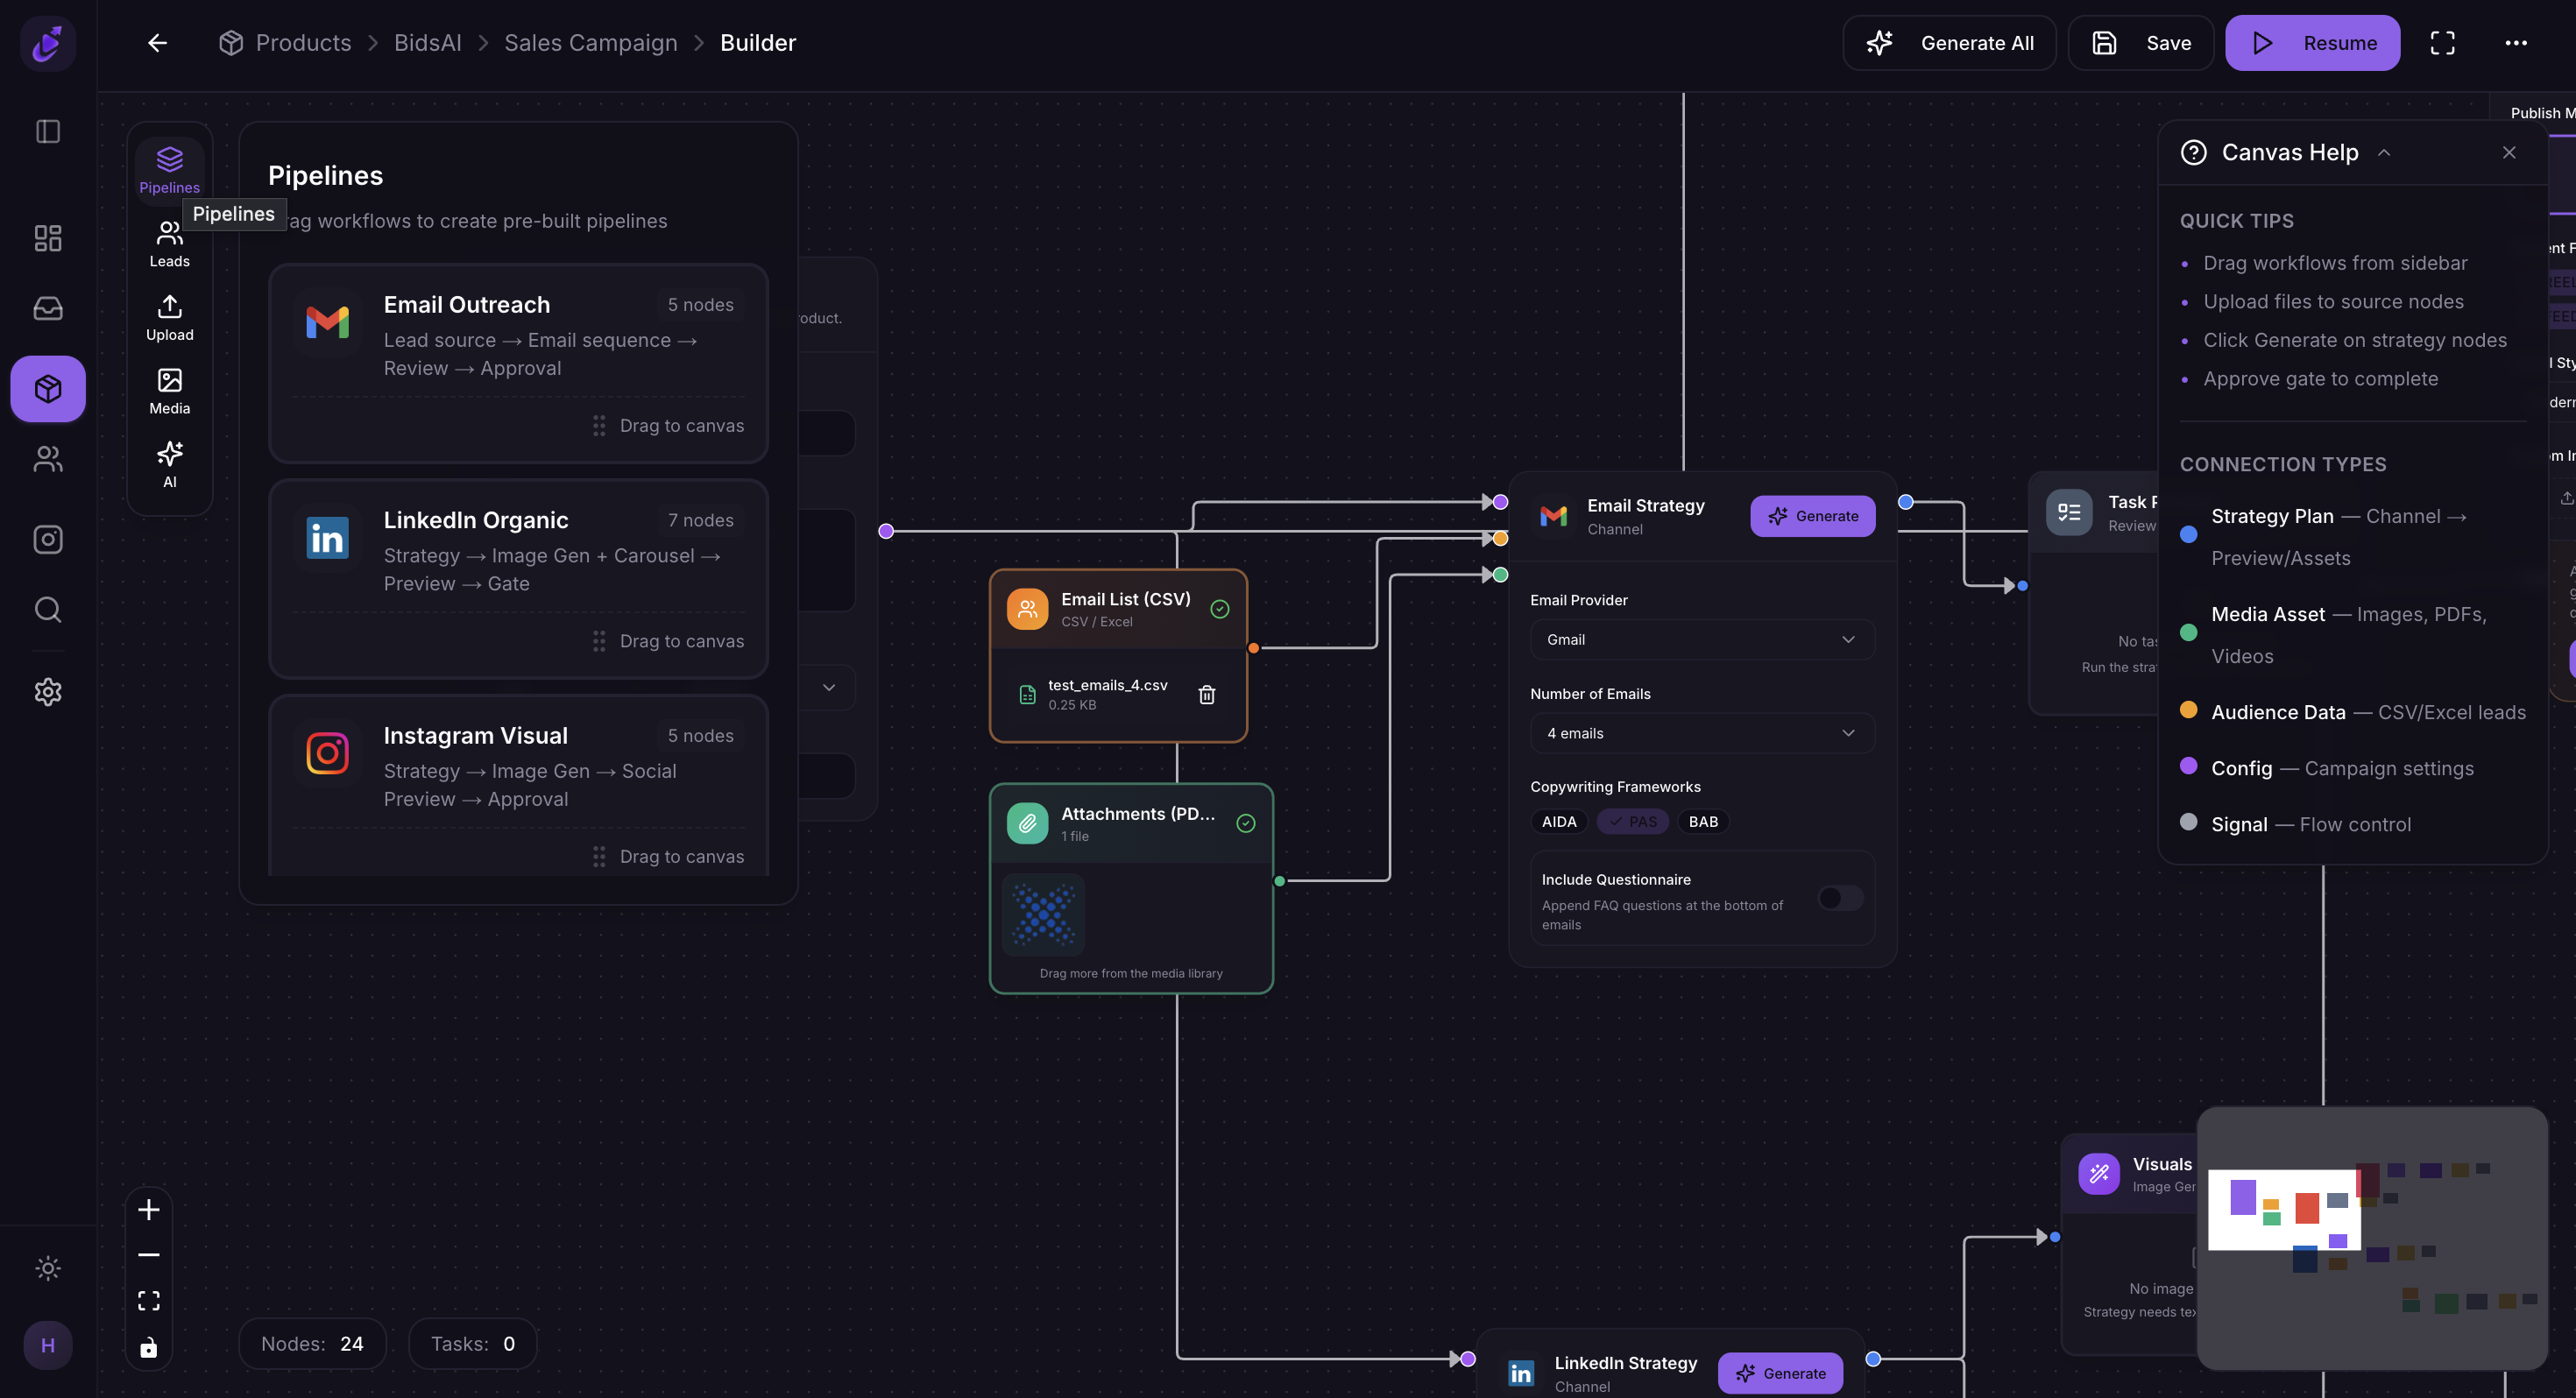This screenshot has height=1398, width=2576.
Task: Open the H user avatar
Action: (x=48, y=1345)
